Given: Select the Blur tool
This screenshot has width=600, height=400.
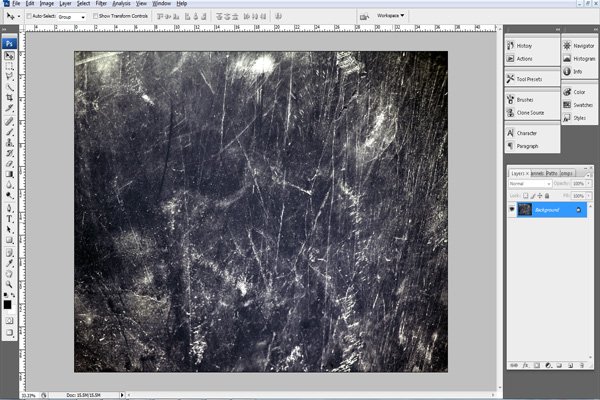Looking at the screenshot, I should [x=9, y=184].
